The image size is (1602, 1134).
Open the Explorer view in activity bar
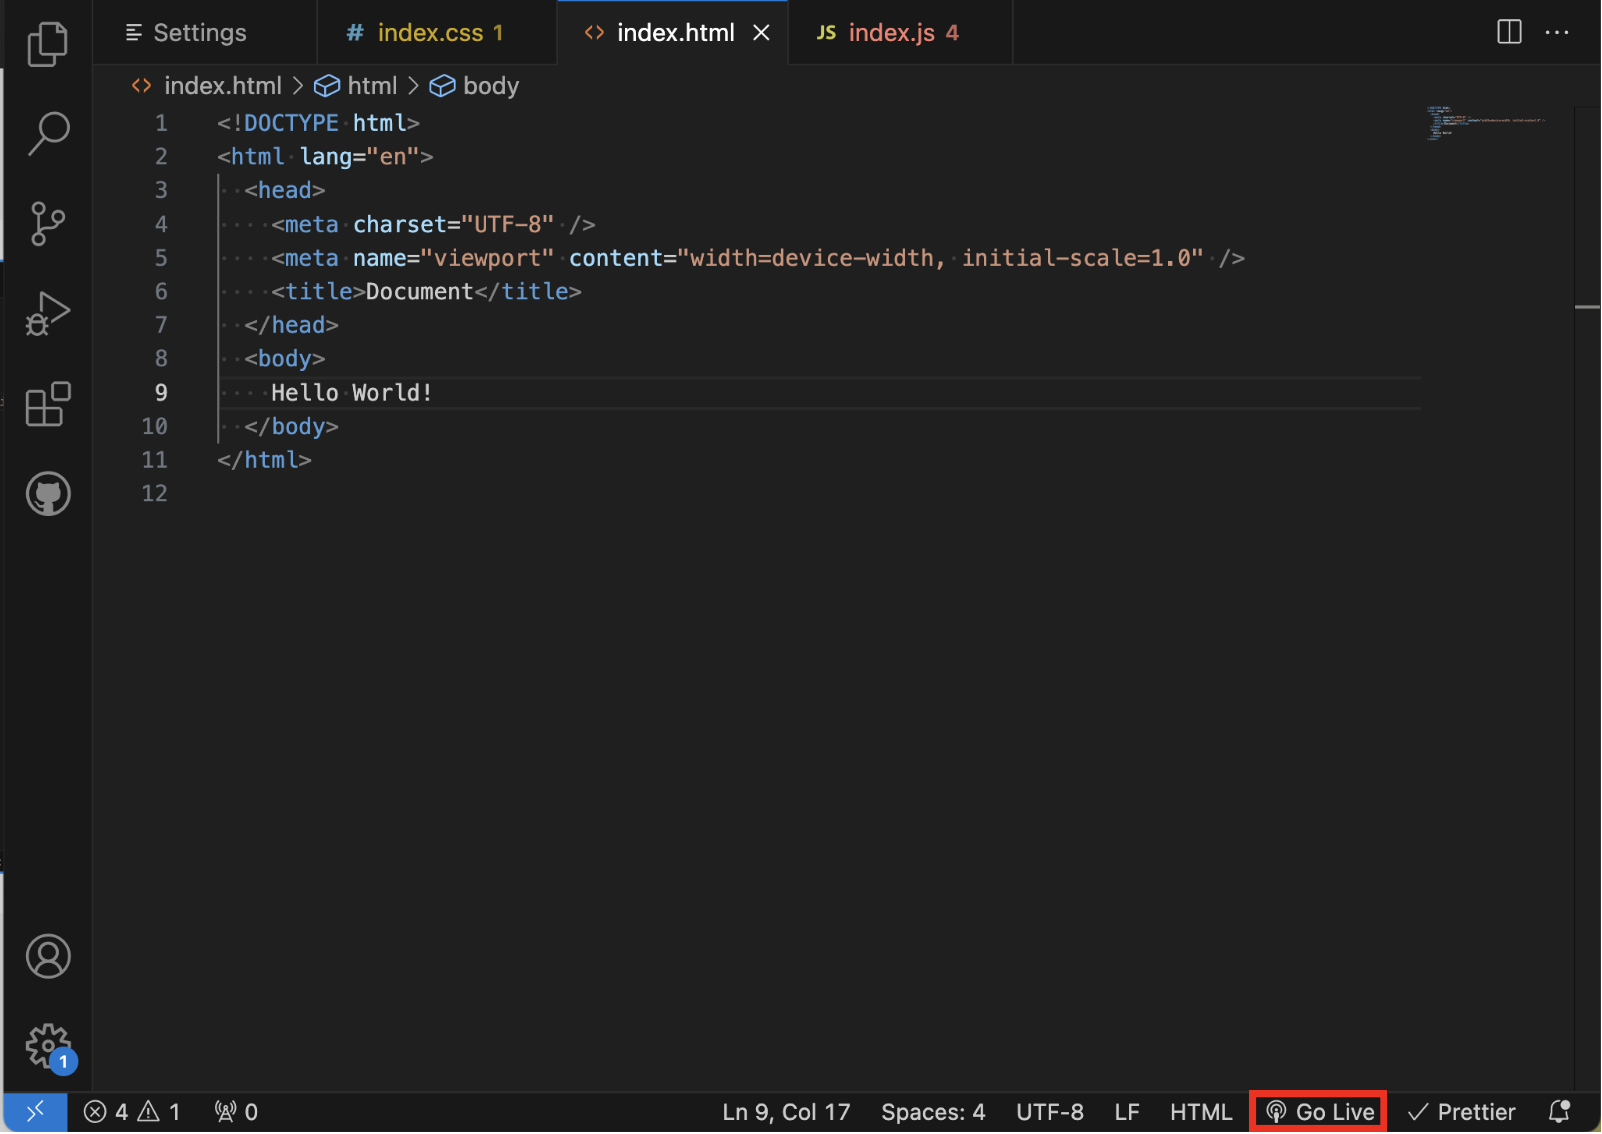coord(47,44)
